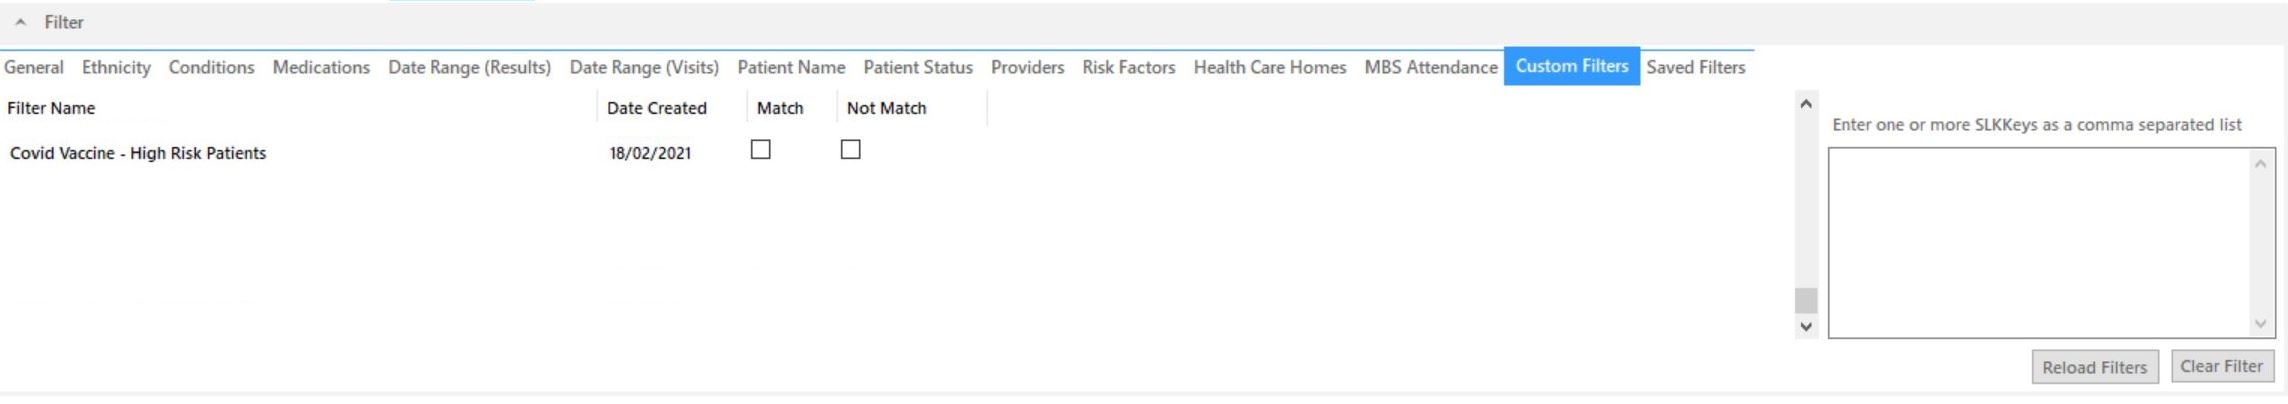Select the Risk Factors tab

click(1128, 67)
